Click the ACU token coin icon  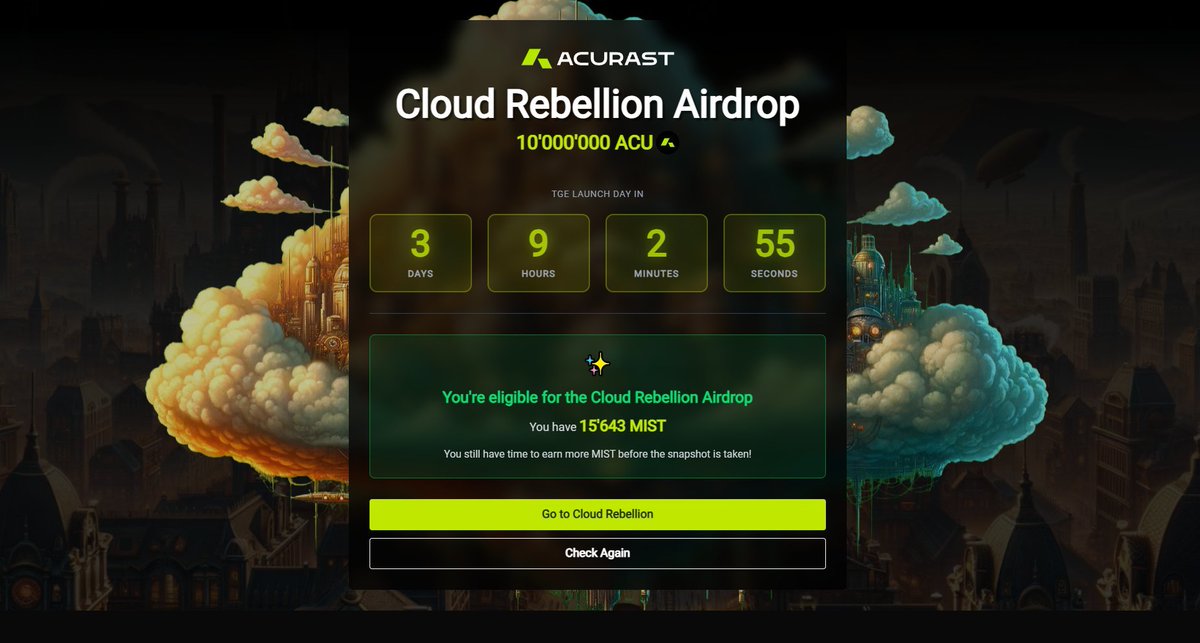point(668,143)
